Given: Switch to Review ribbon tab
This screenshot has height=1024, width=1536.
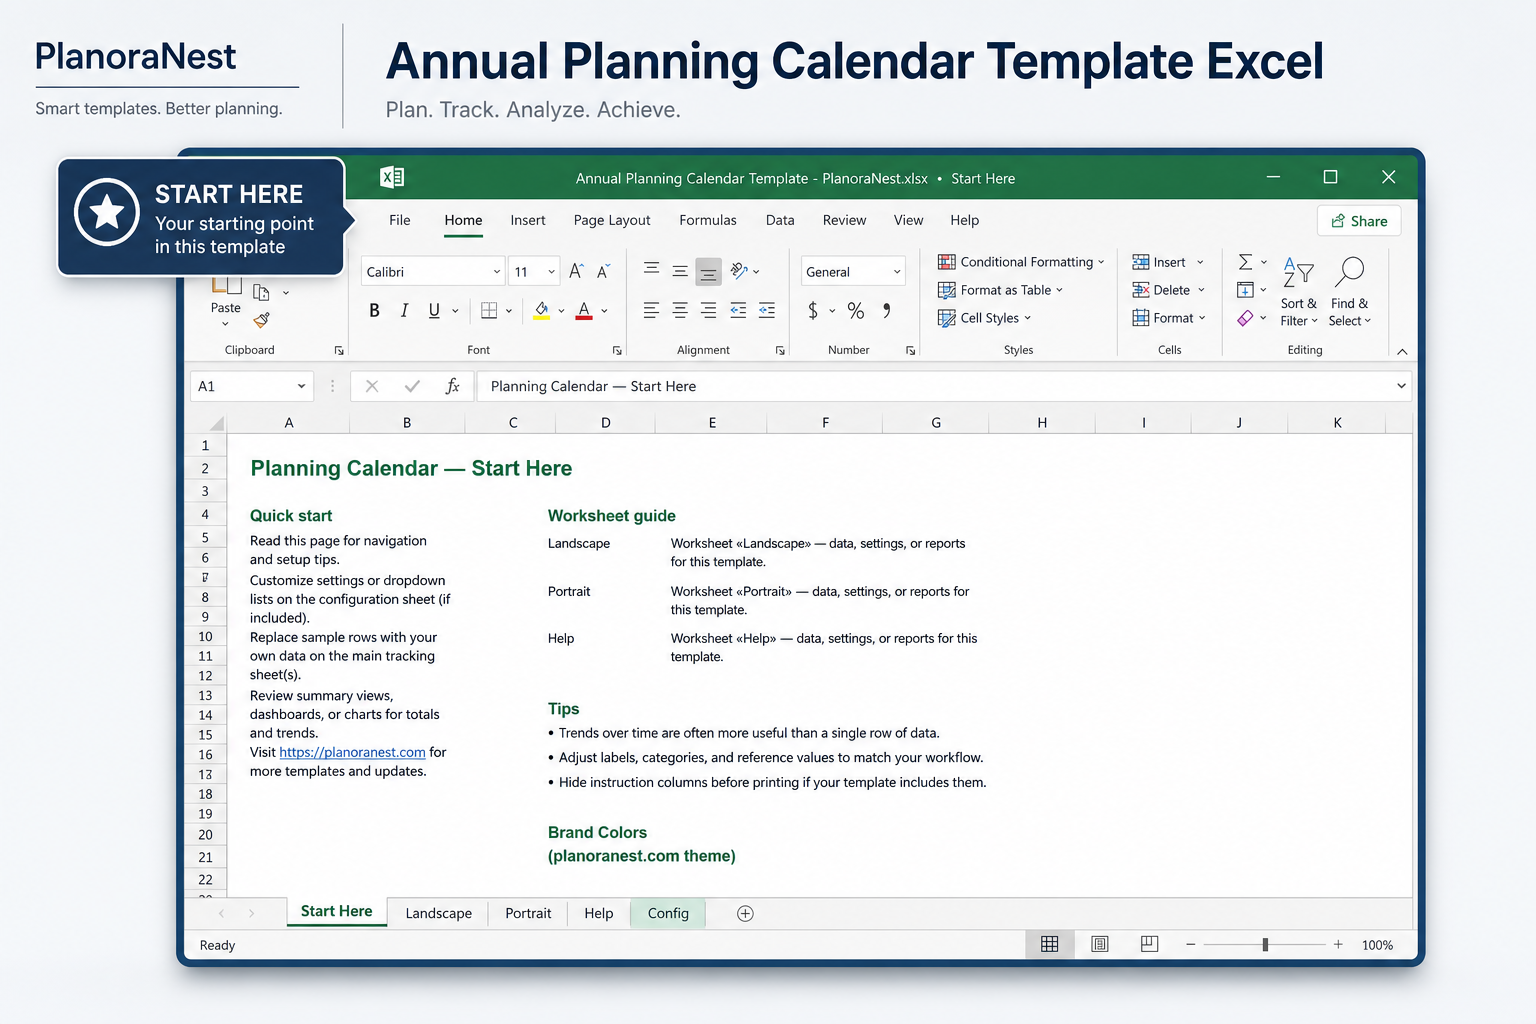Looking at the screenshot, I should coord(845,220).
